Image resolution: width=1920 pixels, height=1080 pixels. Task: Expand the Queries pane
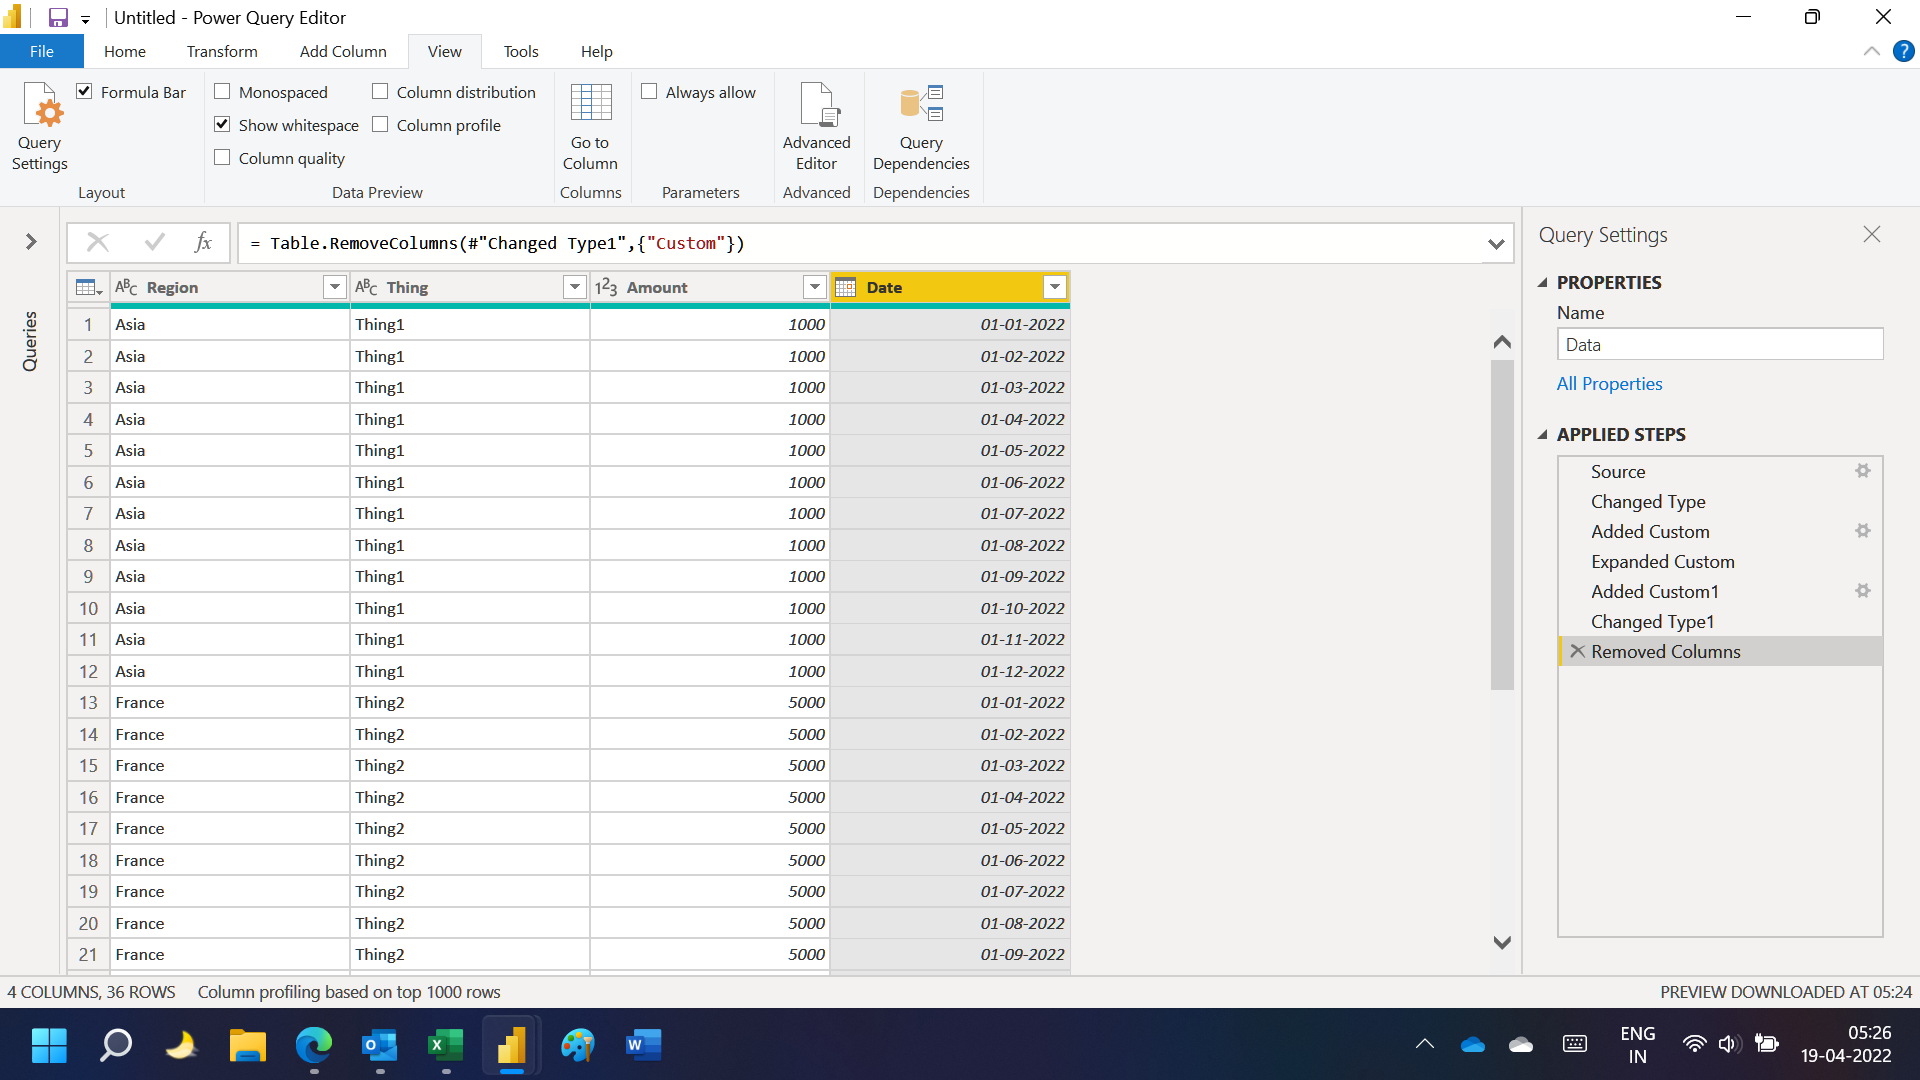pos(31,241)
